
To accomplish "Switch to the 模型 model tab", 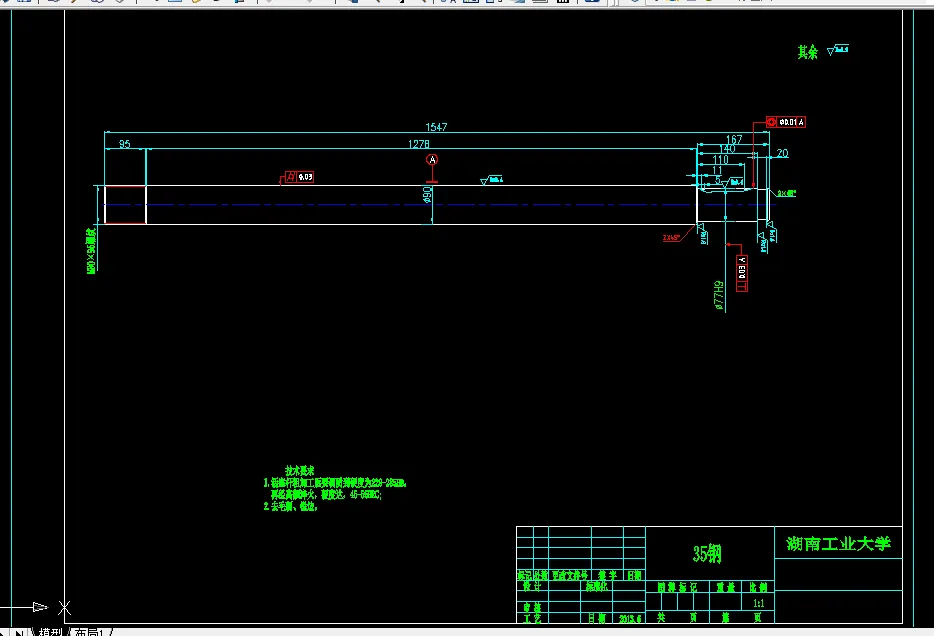I will click(51, 632).
